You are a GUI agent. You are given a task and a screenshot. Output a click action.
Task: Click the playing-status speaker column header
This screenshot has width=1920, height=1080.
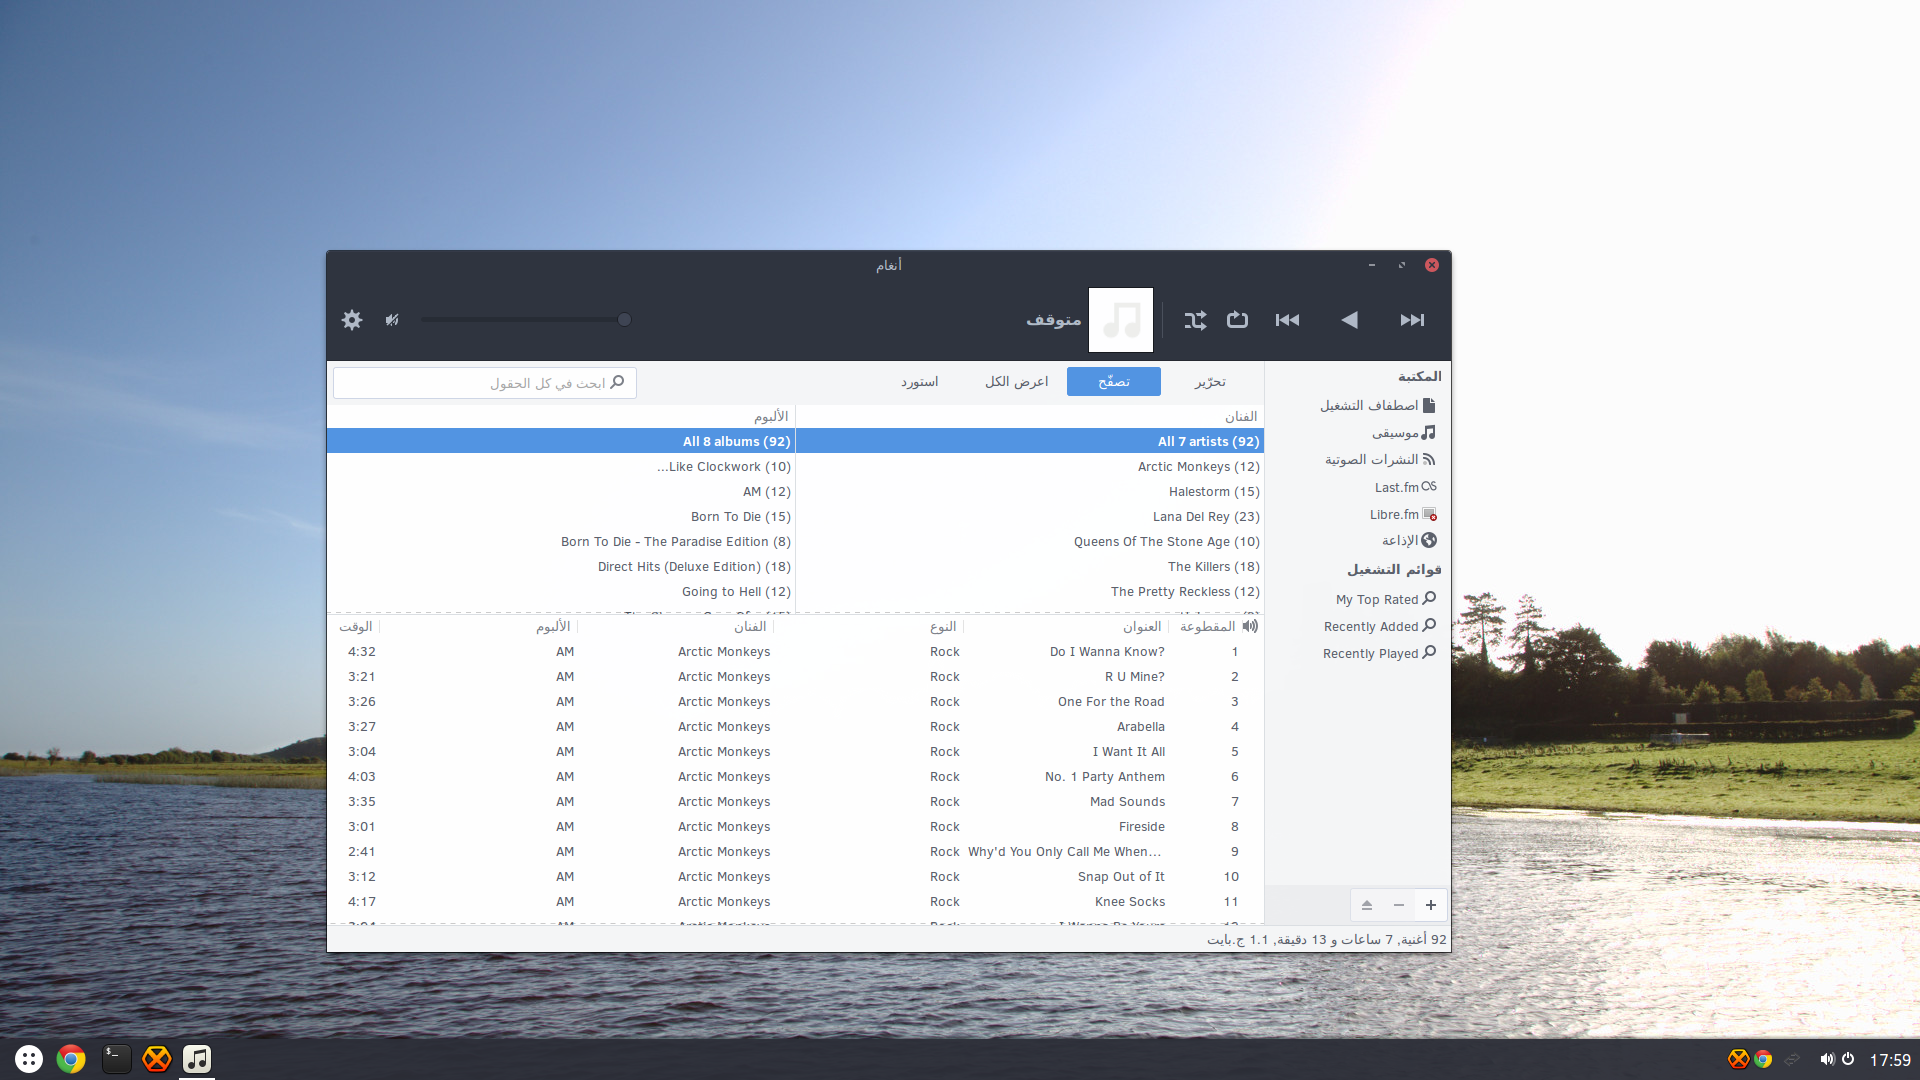1250,627
